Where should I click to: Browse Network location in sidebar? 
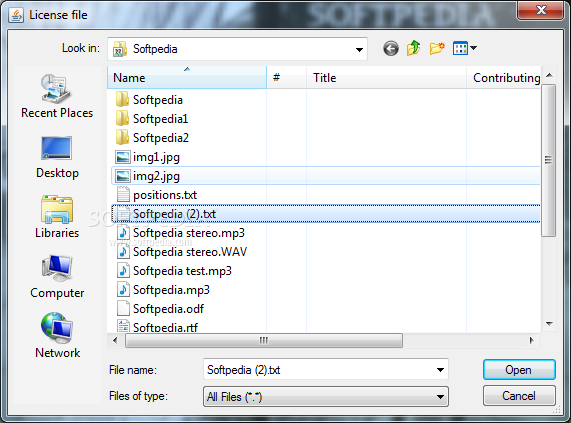coord(57,336)
